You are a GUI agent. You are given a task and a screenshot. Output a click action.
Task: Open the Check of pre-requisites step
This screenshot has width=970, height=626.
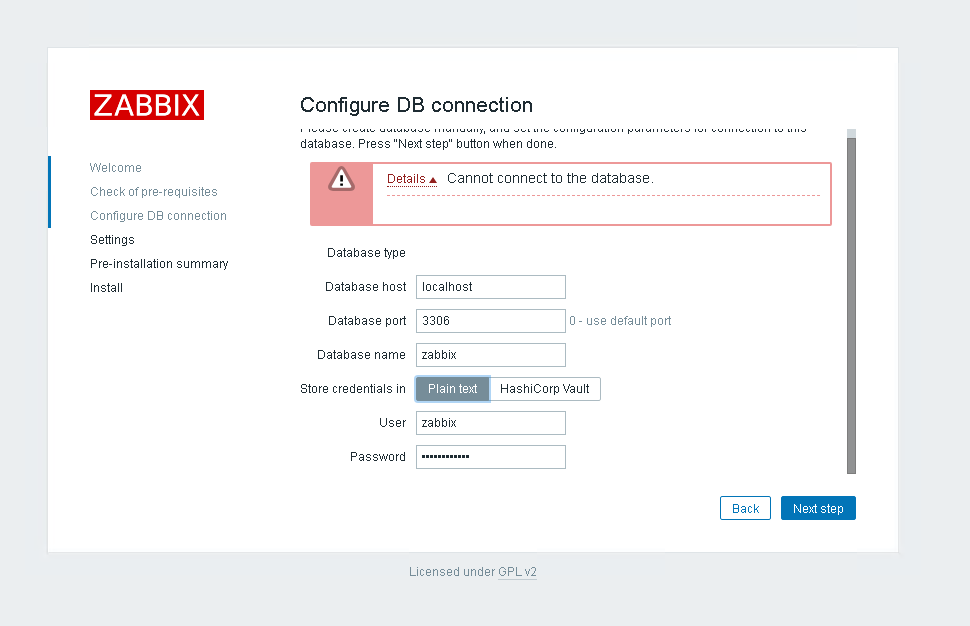154,192
